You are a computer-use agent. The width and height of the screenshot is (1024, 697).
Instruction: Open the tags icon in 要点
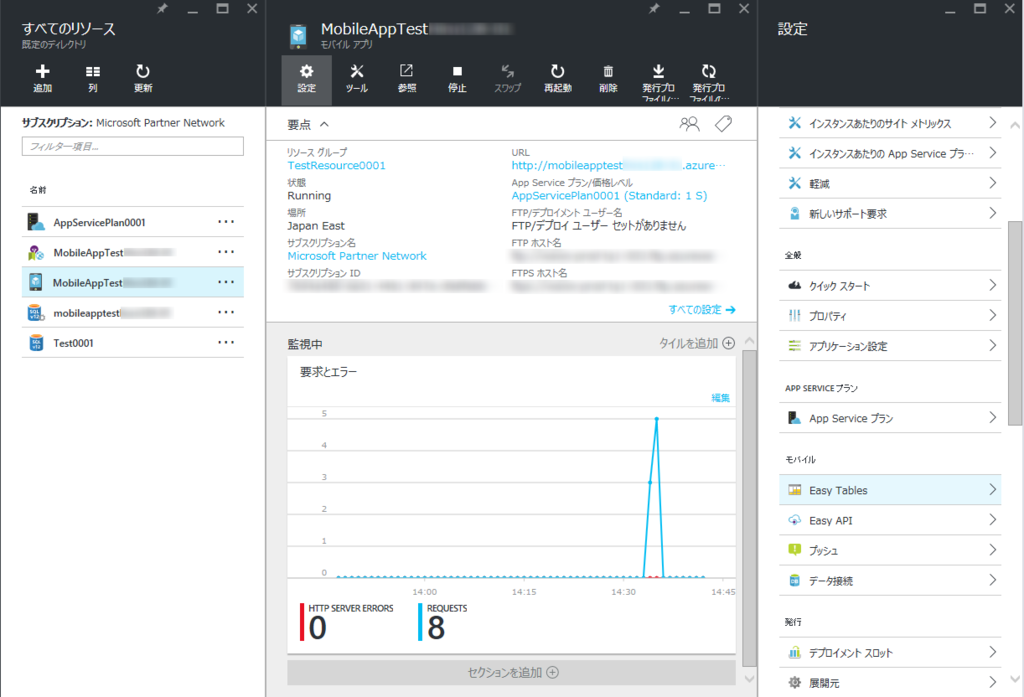(723, 123)
